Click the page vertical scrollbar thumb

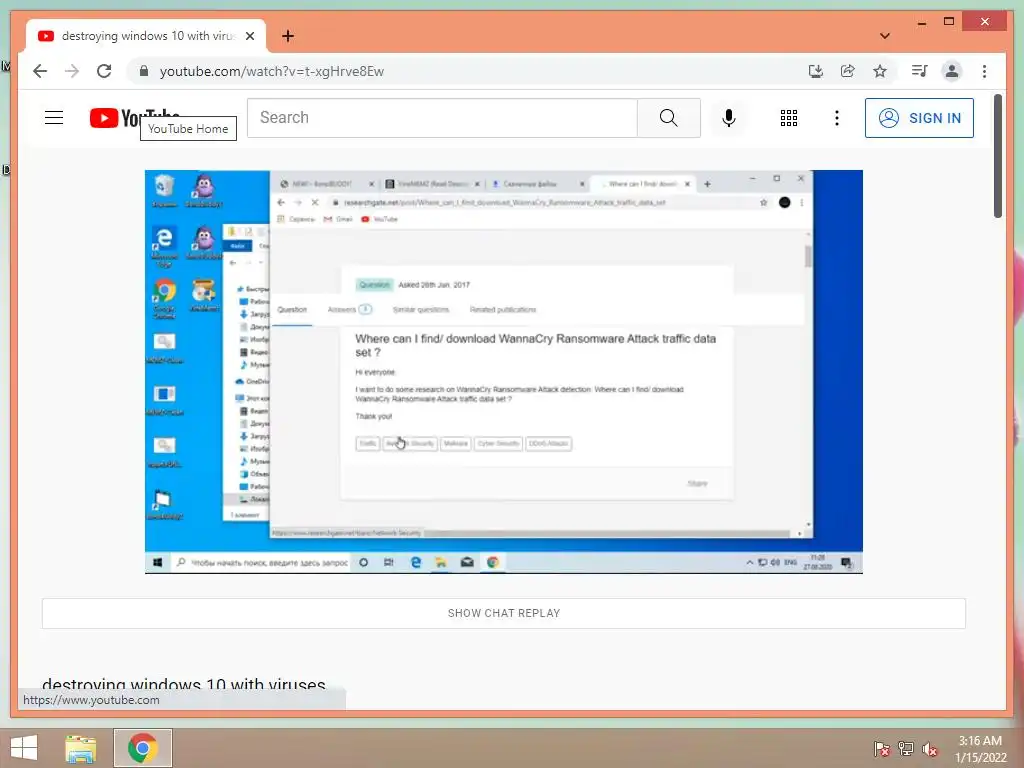click(998, 155)
